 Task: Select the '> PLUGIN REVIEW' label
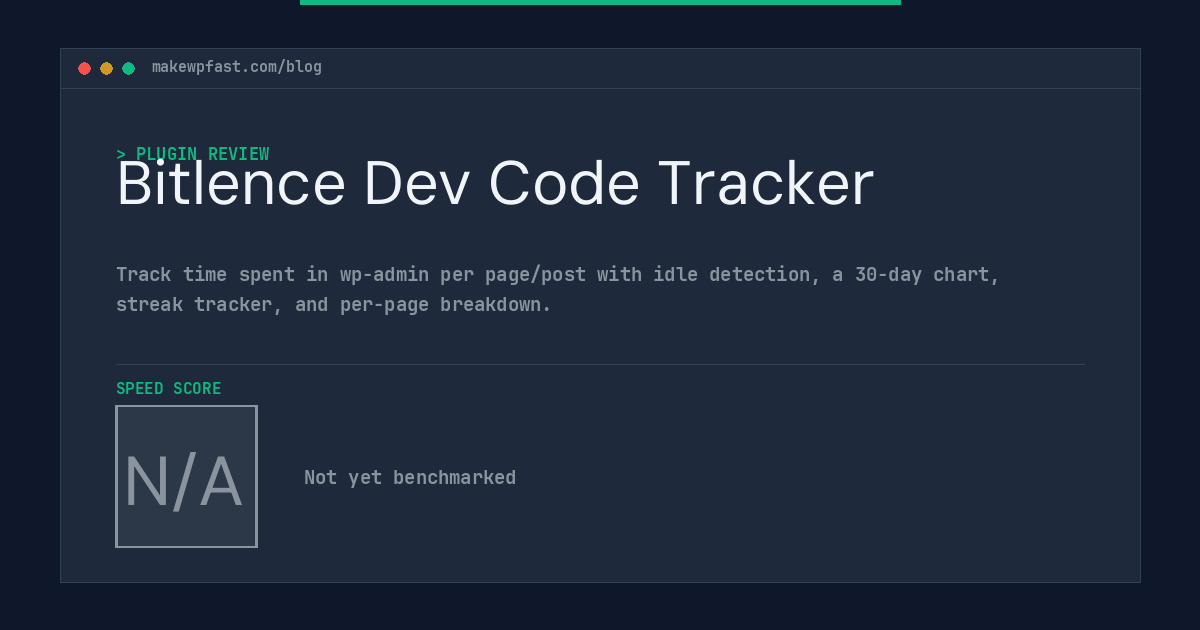tap(193, 154)
